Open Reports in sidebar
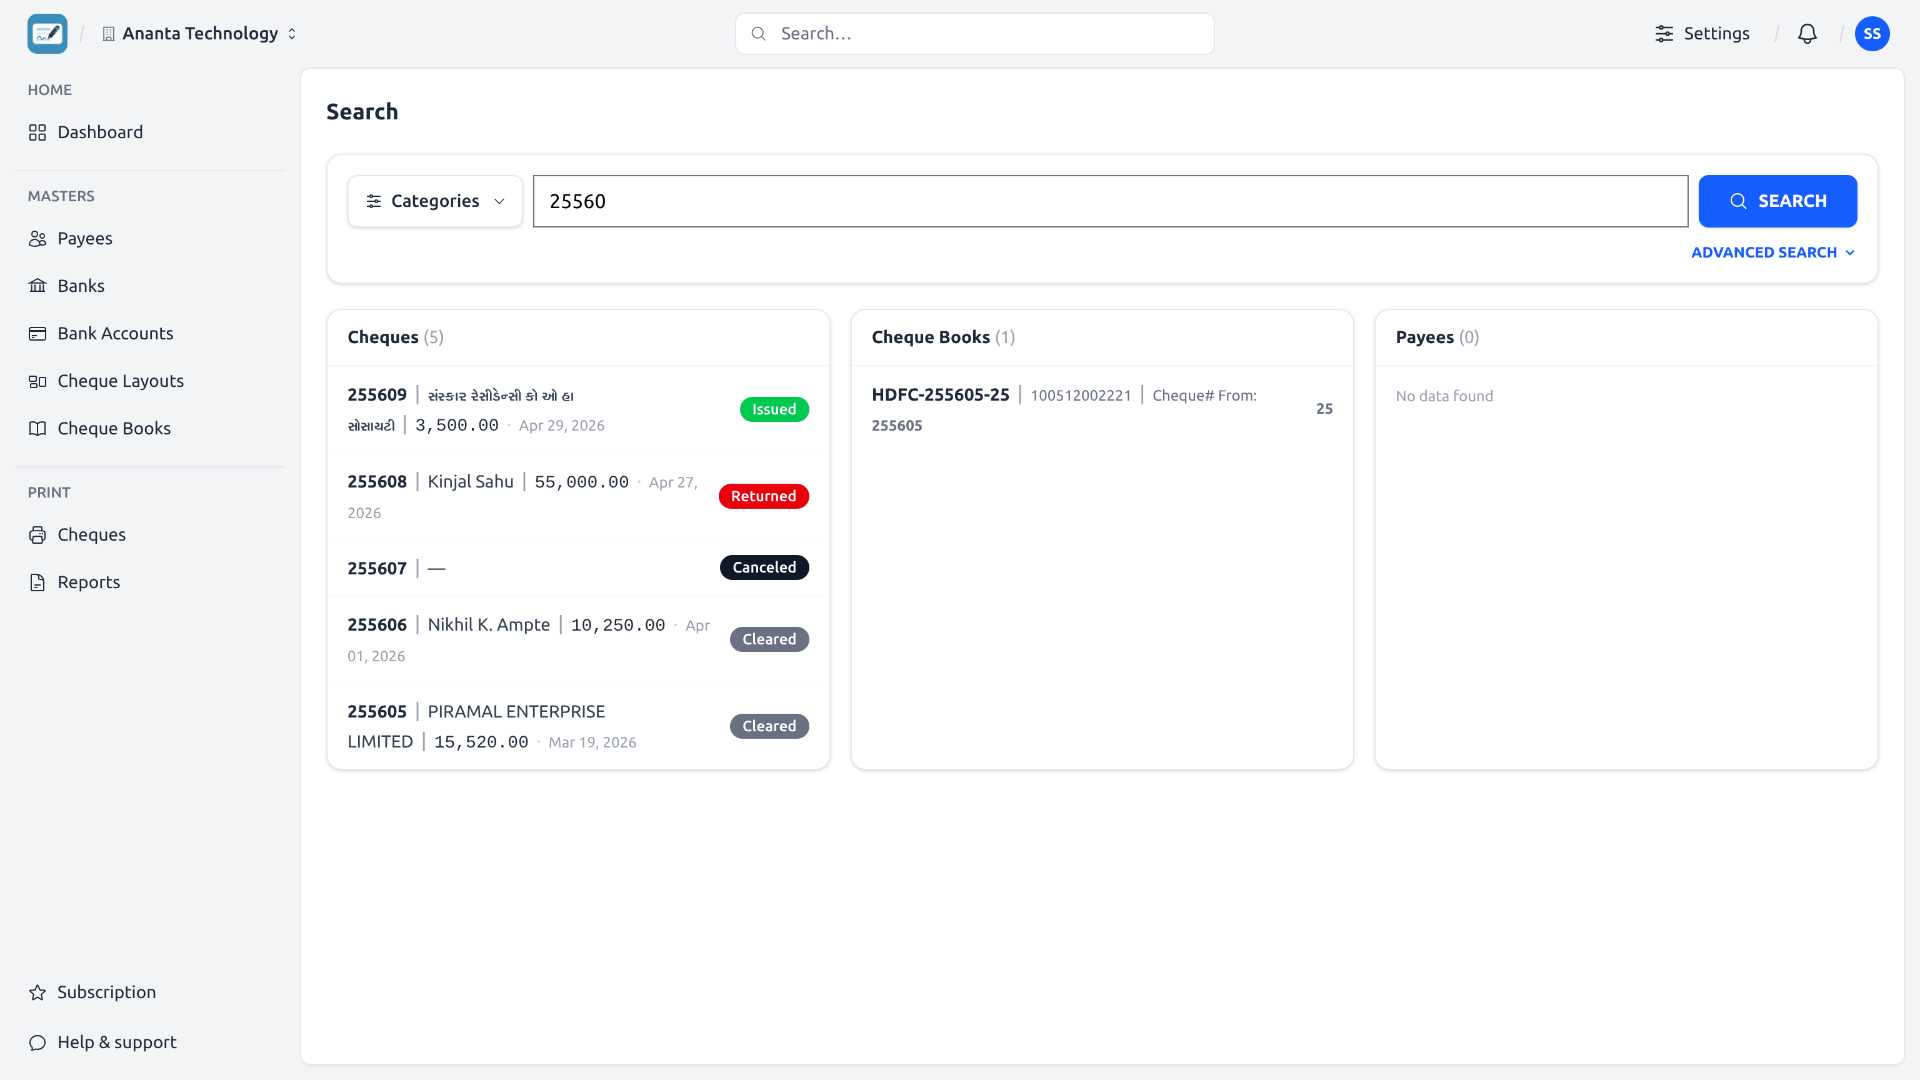1920x1080 pixels. 150,582
